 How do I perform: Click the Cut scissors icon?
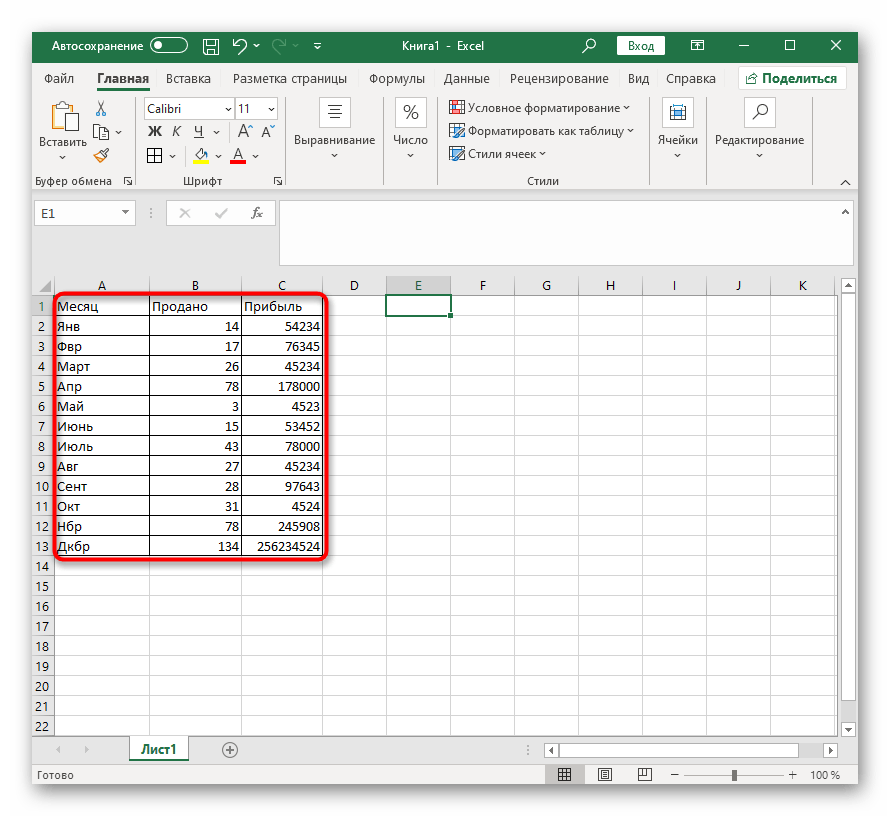tap(101, 108)
